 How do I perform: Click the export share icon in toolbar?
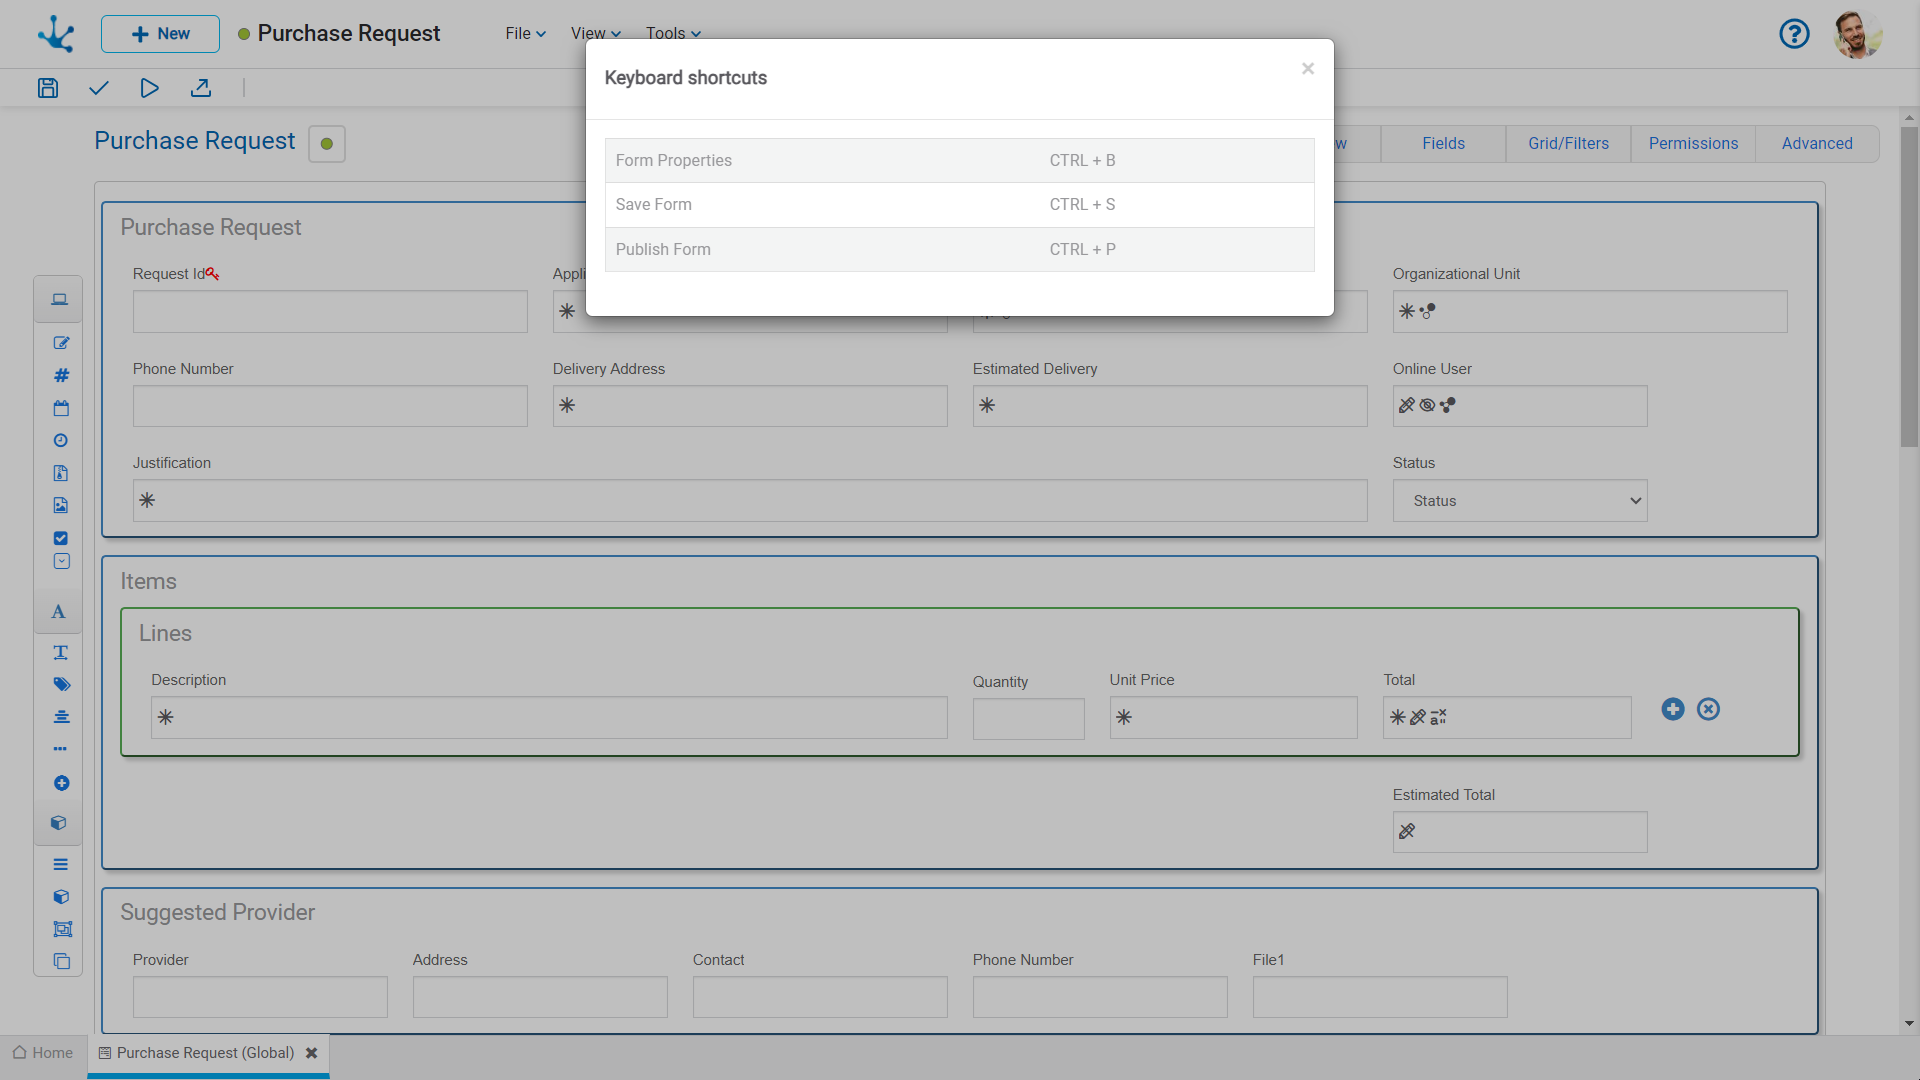(201, 88)
